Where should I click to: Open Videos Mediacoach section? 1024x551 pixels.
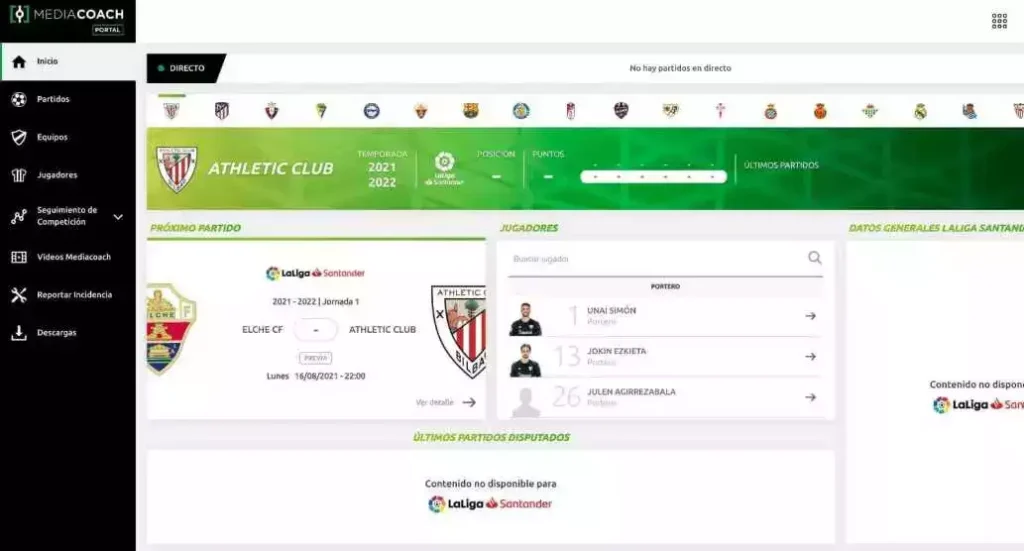pyautogui.click(x=73, y=257)
